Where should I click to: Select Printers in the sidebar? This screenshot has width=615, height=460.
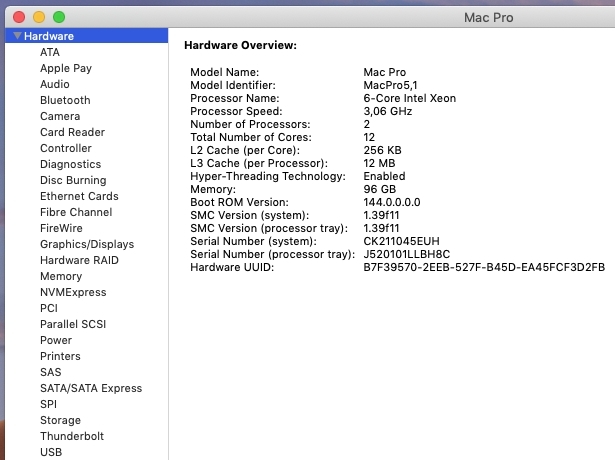pos(60,356)
